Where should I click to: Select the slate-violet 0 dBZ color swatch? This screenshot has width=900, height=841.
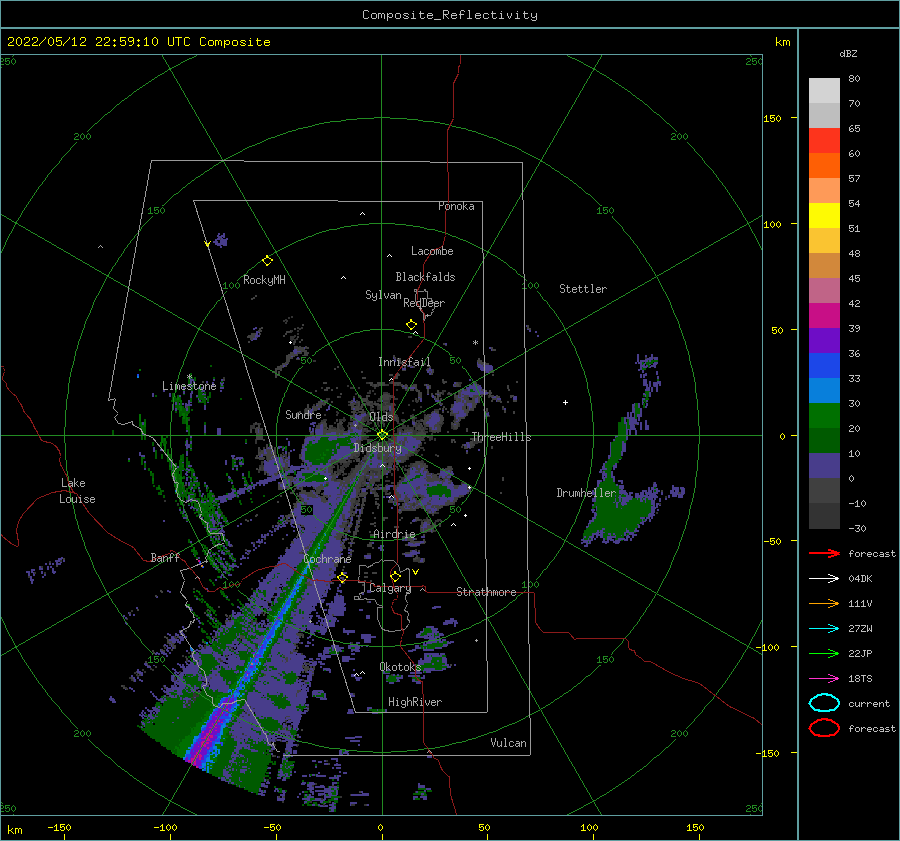tap(824, 466)
